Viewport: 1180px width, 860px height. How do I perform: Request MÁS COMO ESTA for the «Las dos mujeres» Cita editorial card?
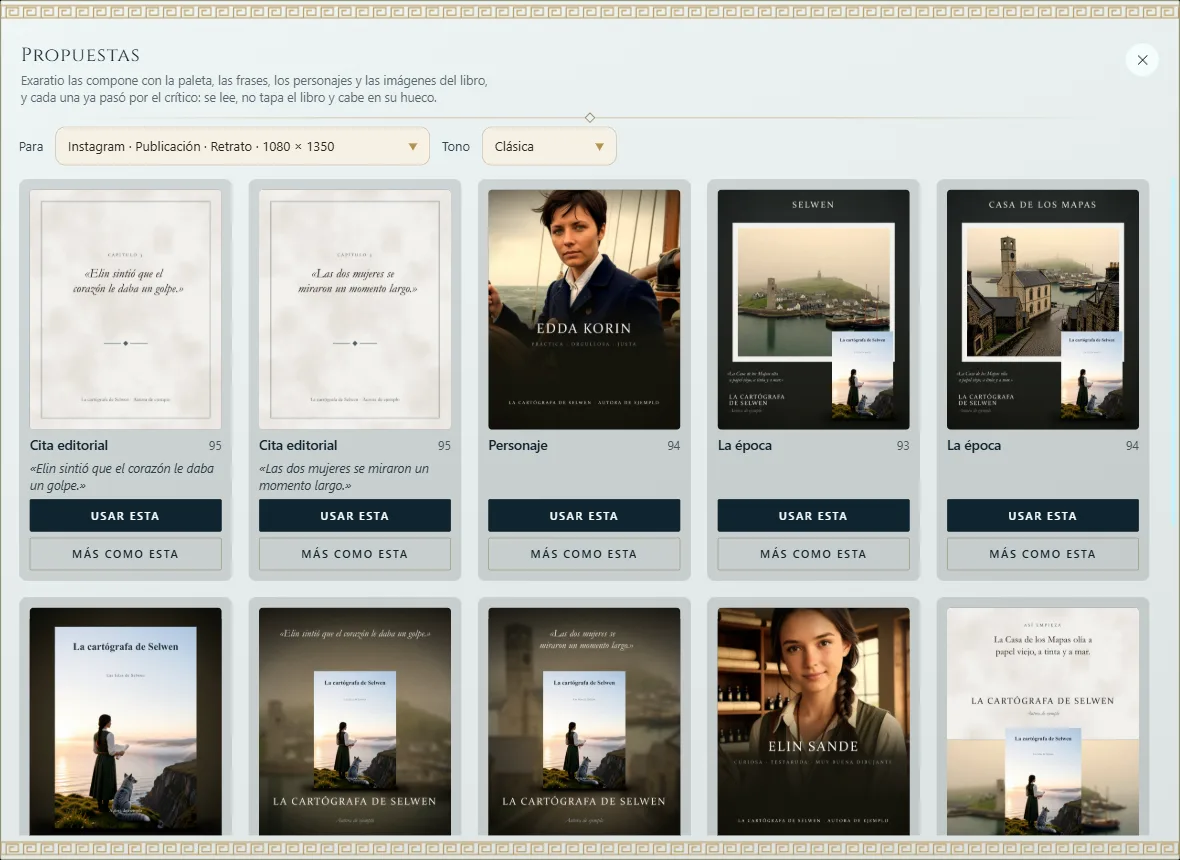click(354, 554)
